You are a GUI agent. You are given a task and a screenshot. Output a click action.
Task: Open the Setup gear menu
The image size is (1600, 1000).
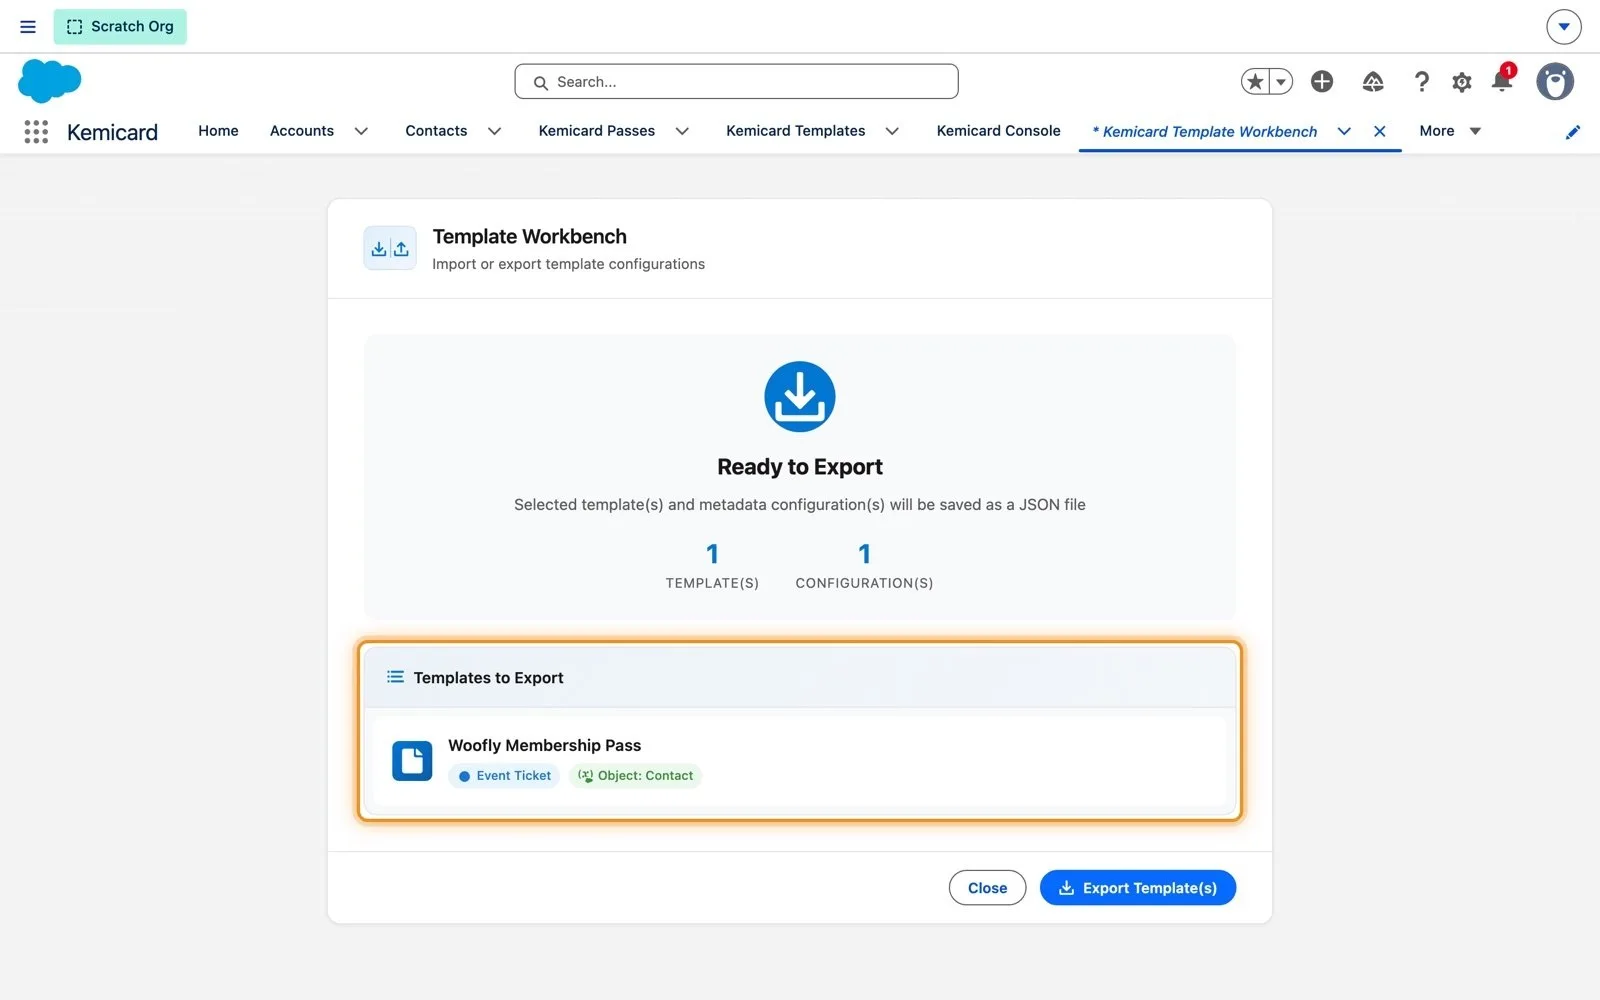(x=1462, y=82)
